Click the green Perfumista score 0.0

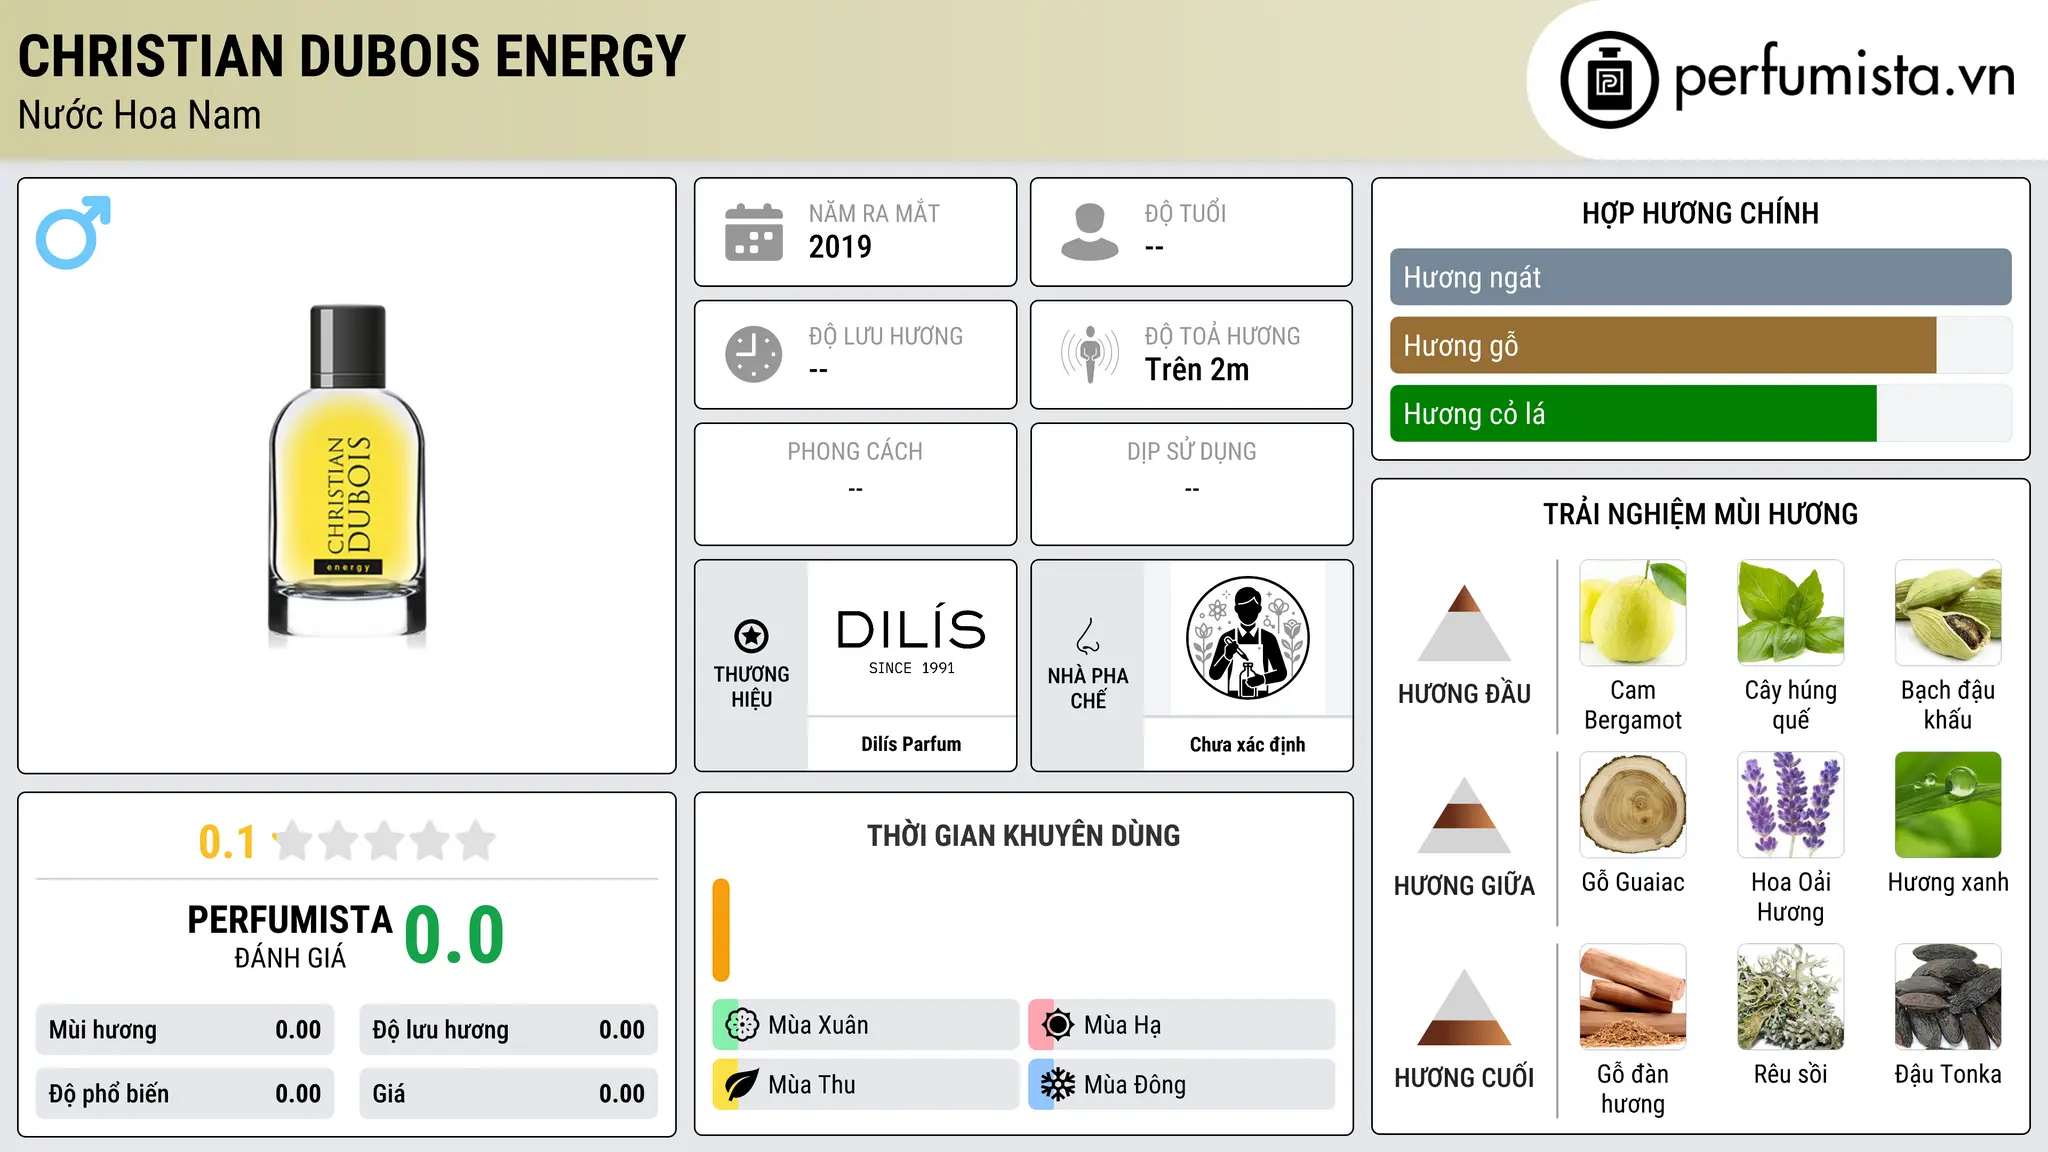454,935
